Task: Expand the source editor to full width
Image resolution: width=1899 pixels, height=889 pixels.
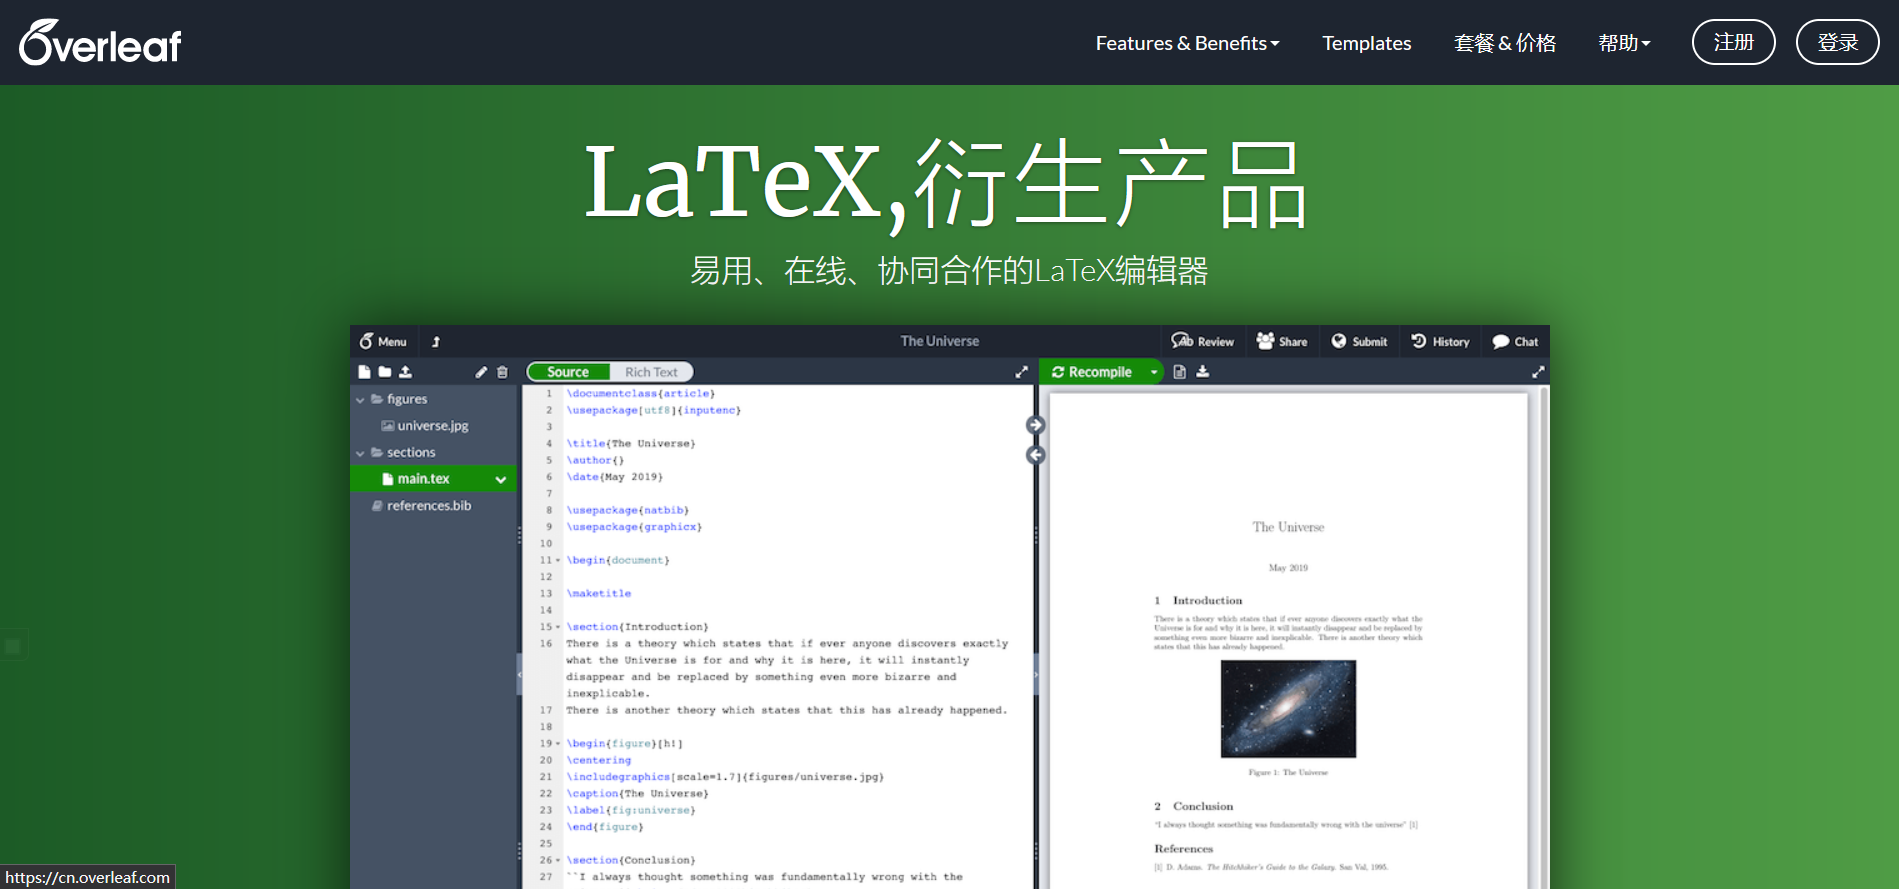Action: (x=1021, y=372)
